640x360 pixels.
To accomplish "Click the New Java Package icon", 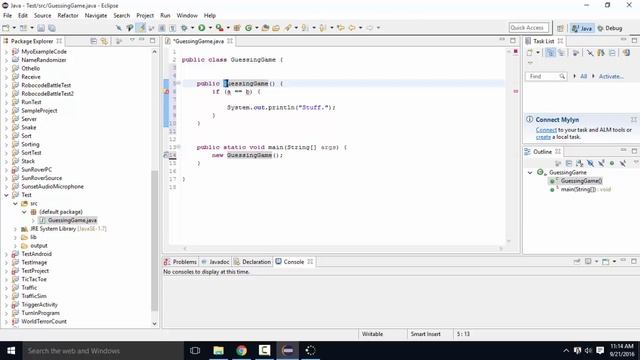I will tap(237, 28).
